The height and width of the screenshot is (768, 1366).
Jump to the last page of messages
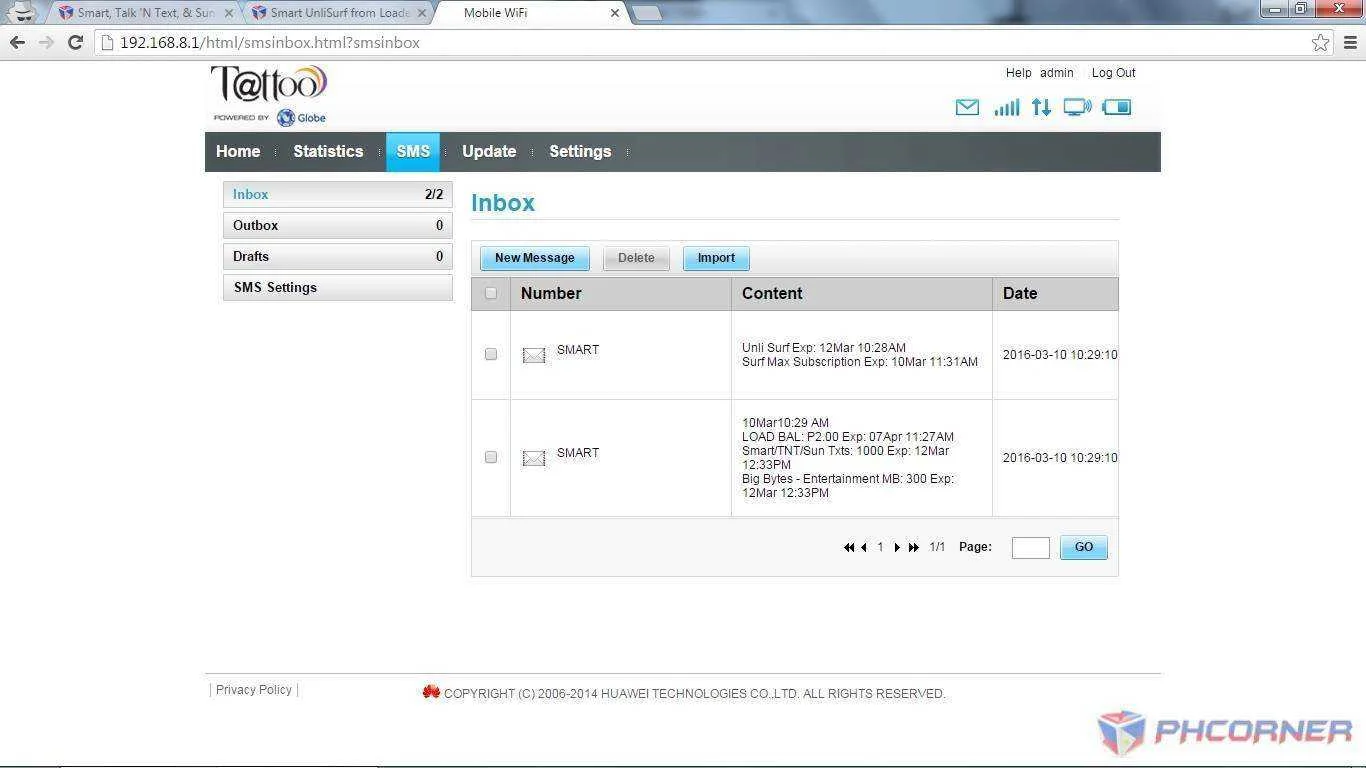pyautogui.click(x=914, y=547)
